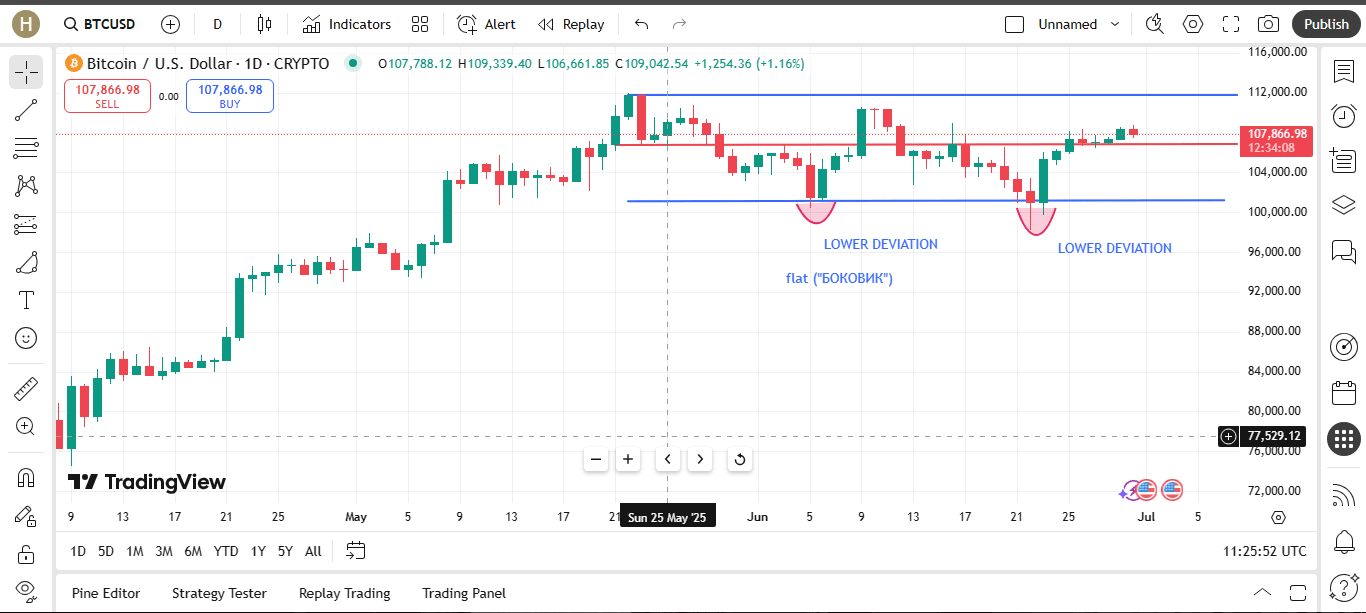Zoom in the chart with plus button
The height and width of the screenshot is (613, 1366).
tap(628, 459)
